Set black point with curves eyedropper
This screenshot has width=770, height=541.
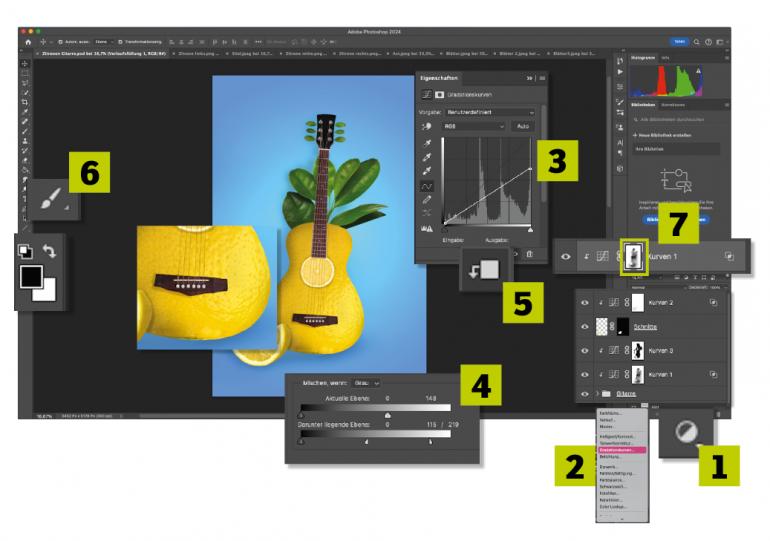[x=427, y=143]
